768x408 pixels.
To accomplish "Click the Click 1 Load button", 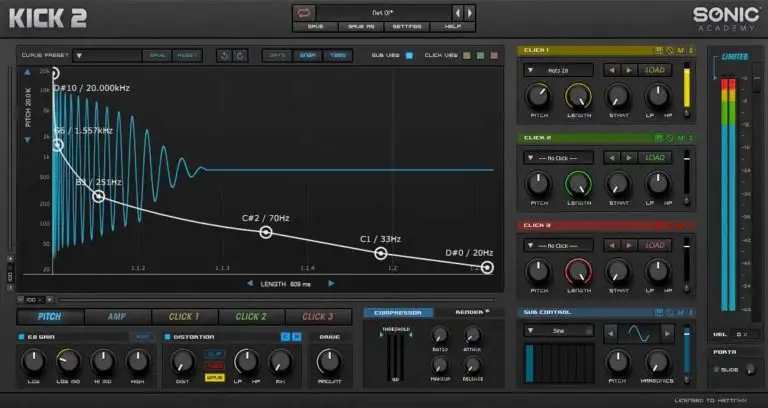I will (x=655, y=70).
